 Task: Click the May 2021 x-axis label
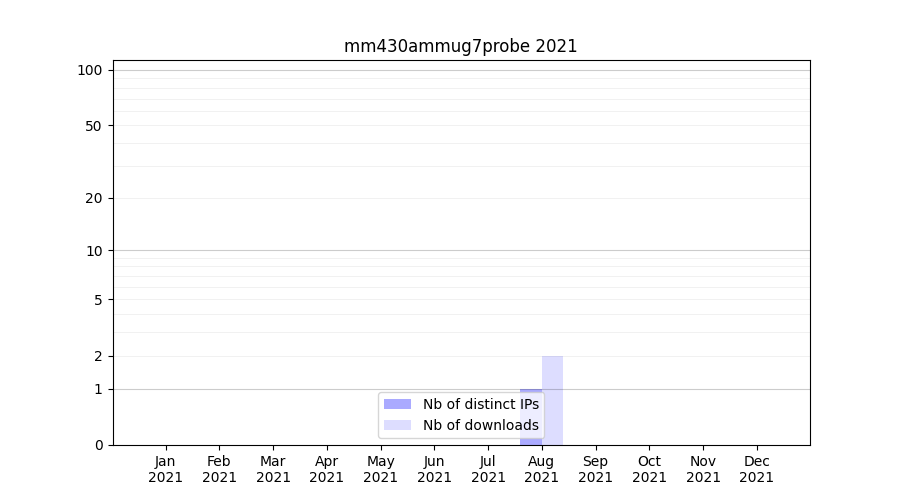tap(381, 469)
